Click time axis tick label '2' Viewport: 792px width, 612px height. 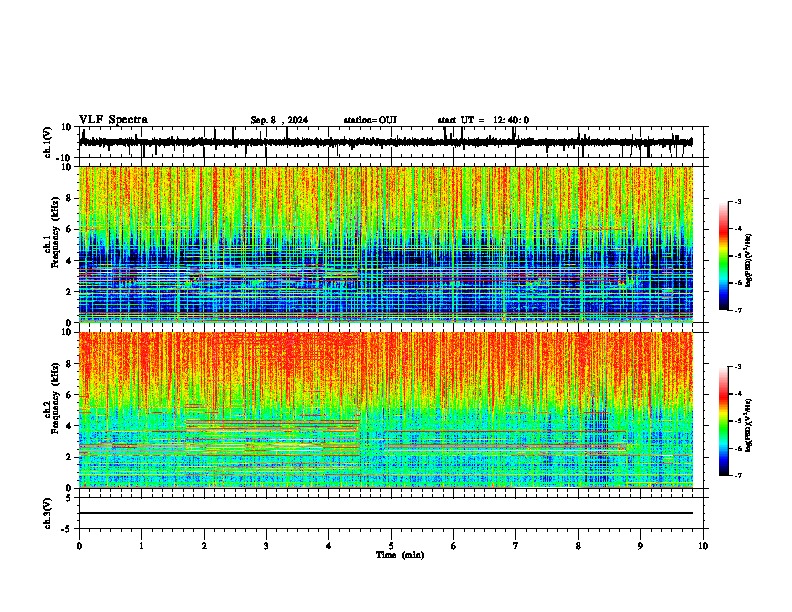point(204,546)
